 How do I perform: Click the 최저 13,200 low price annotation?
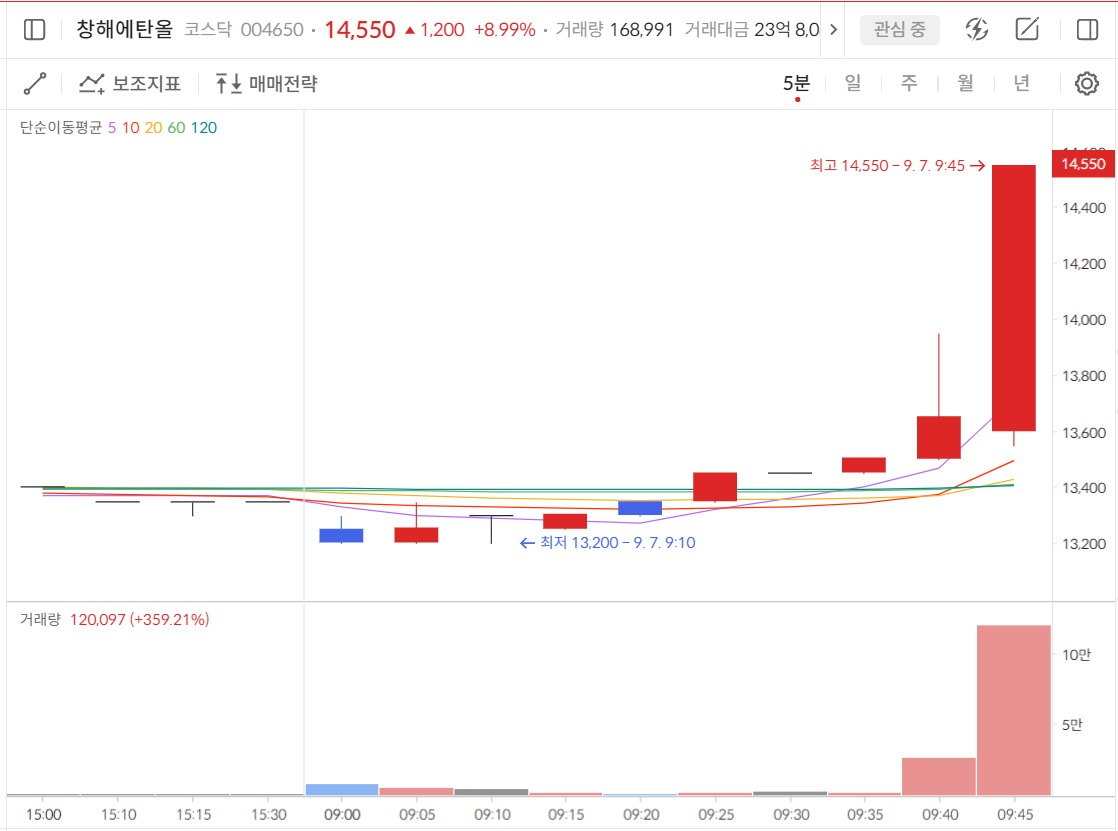pos(607,543)
